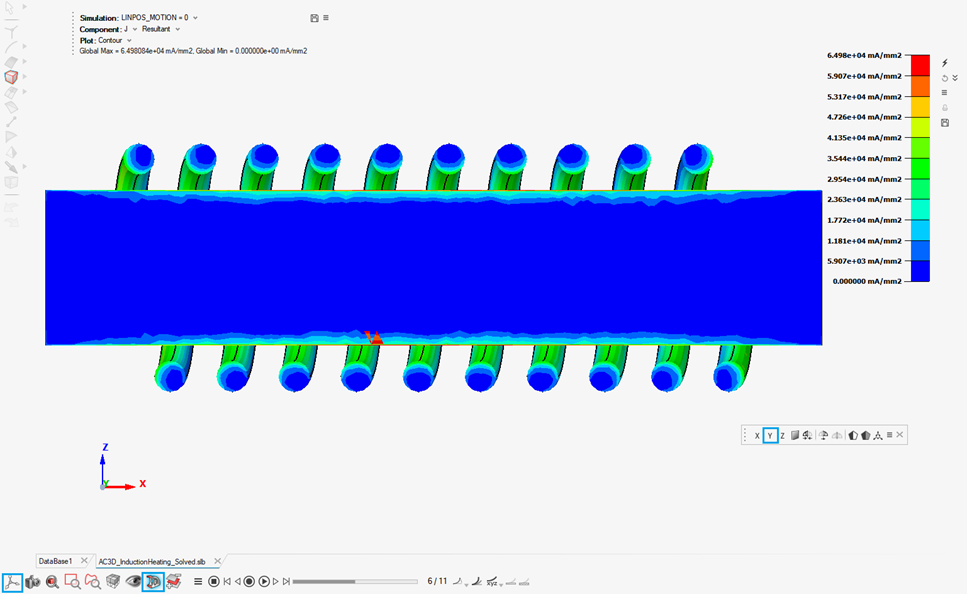This screenshot has height=594, width=967.
Task: Select the trowel tool in sidebar
Action: 11,167
